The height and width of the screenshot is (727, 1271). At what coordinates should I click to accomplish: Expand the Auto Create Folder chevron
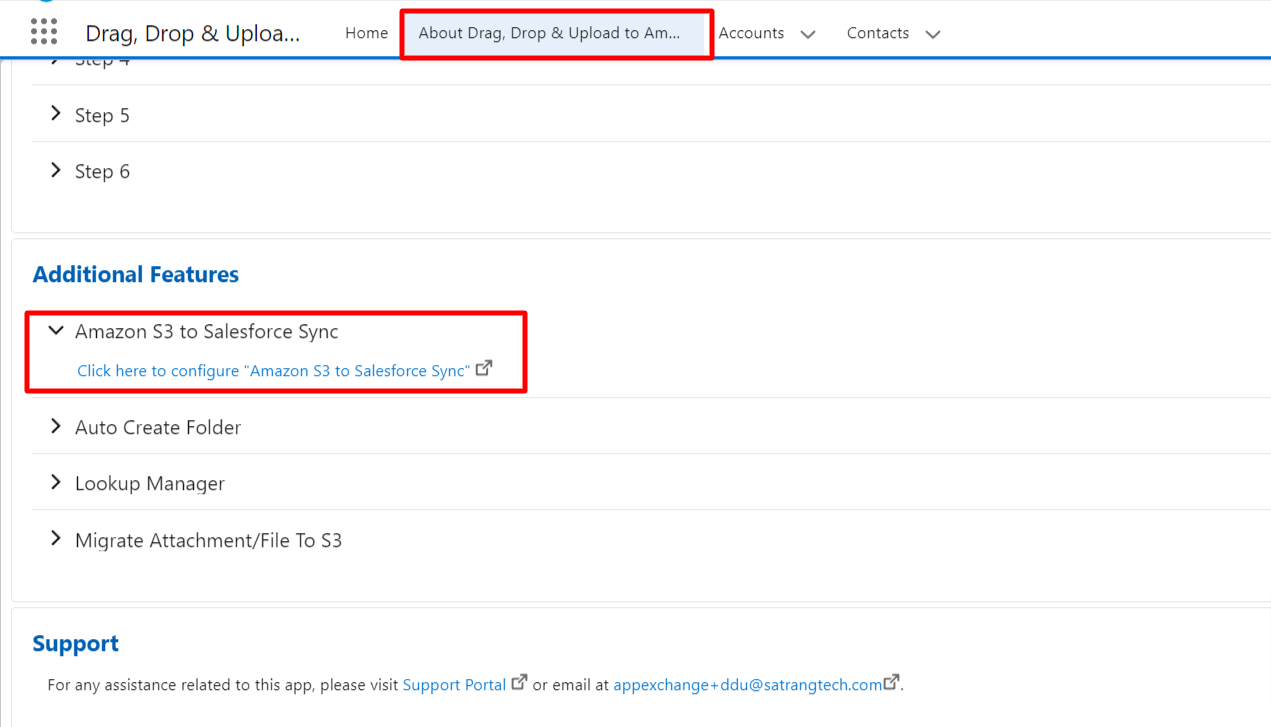56,426
